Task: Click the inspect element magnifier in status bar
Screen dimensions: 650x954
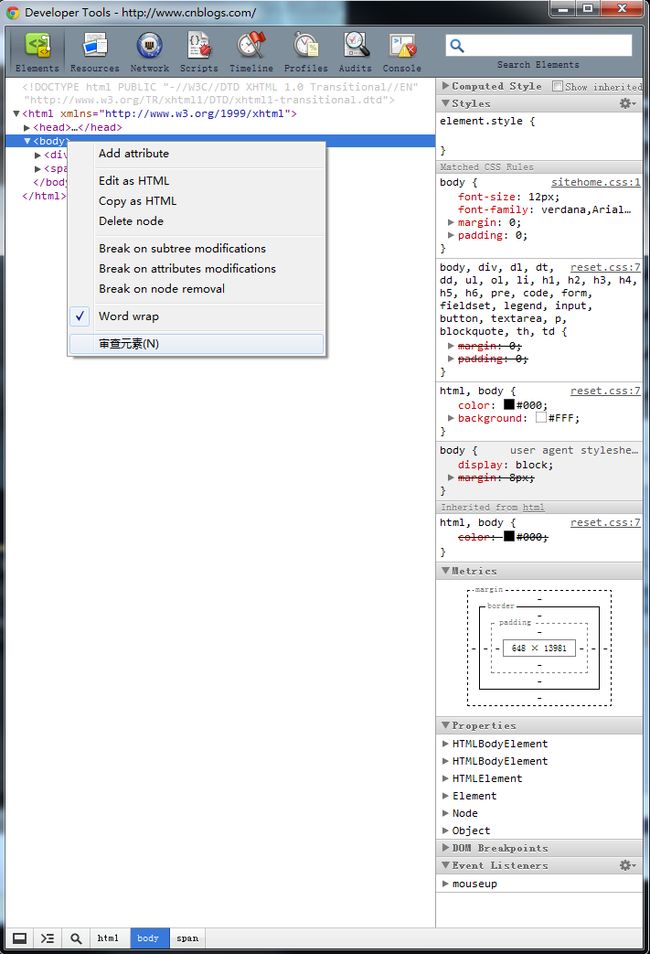Action: pos(75,938)
